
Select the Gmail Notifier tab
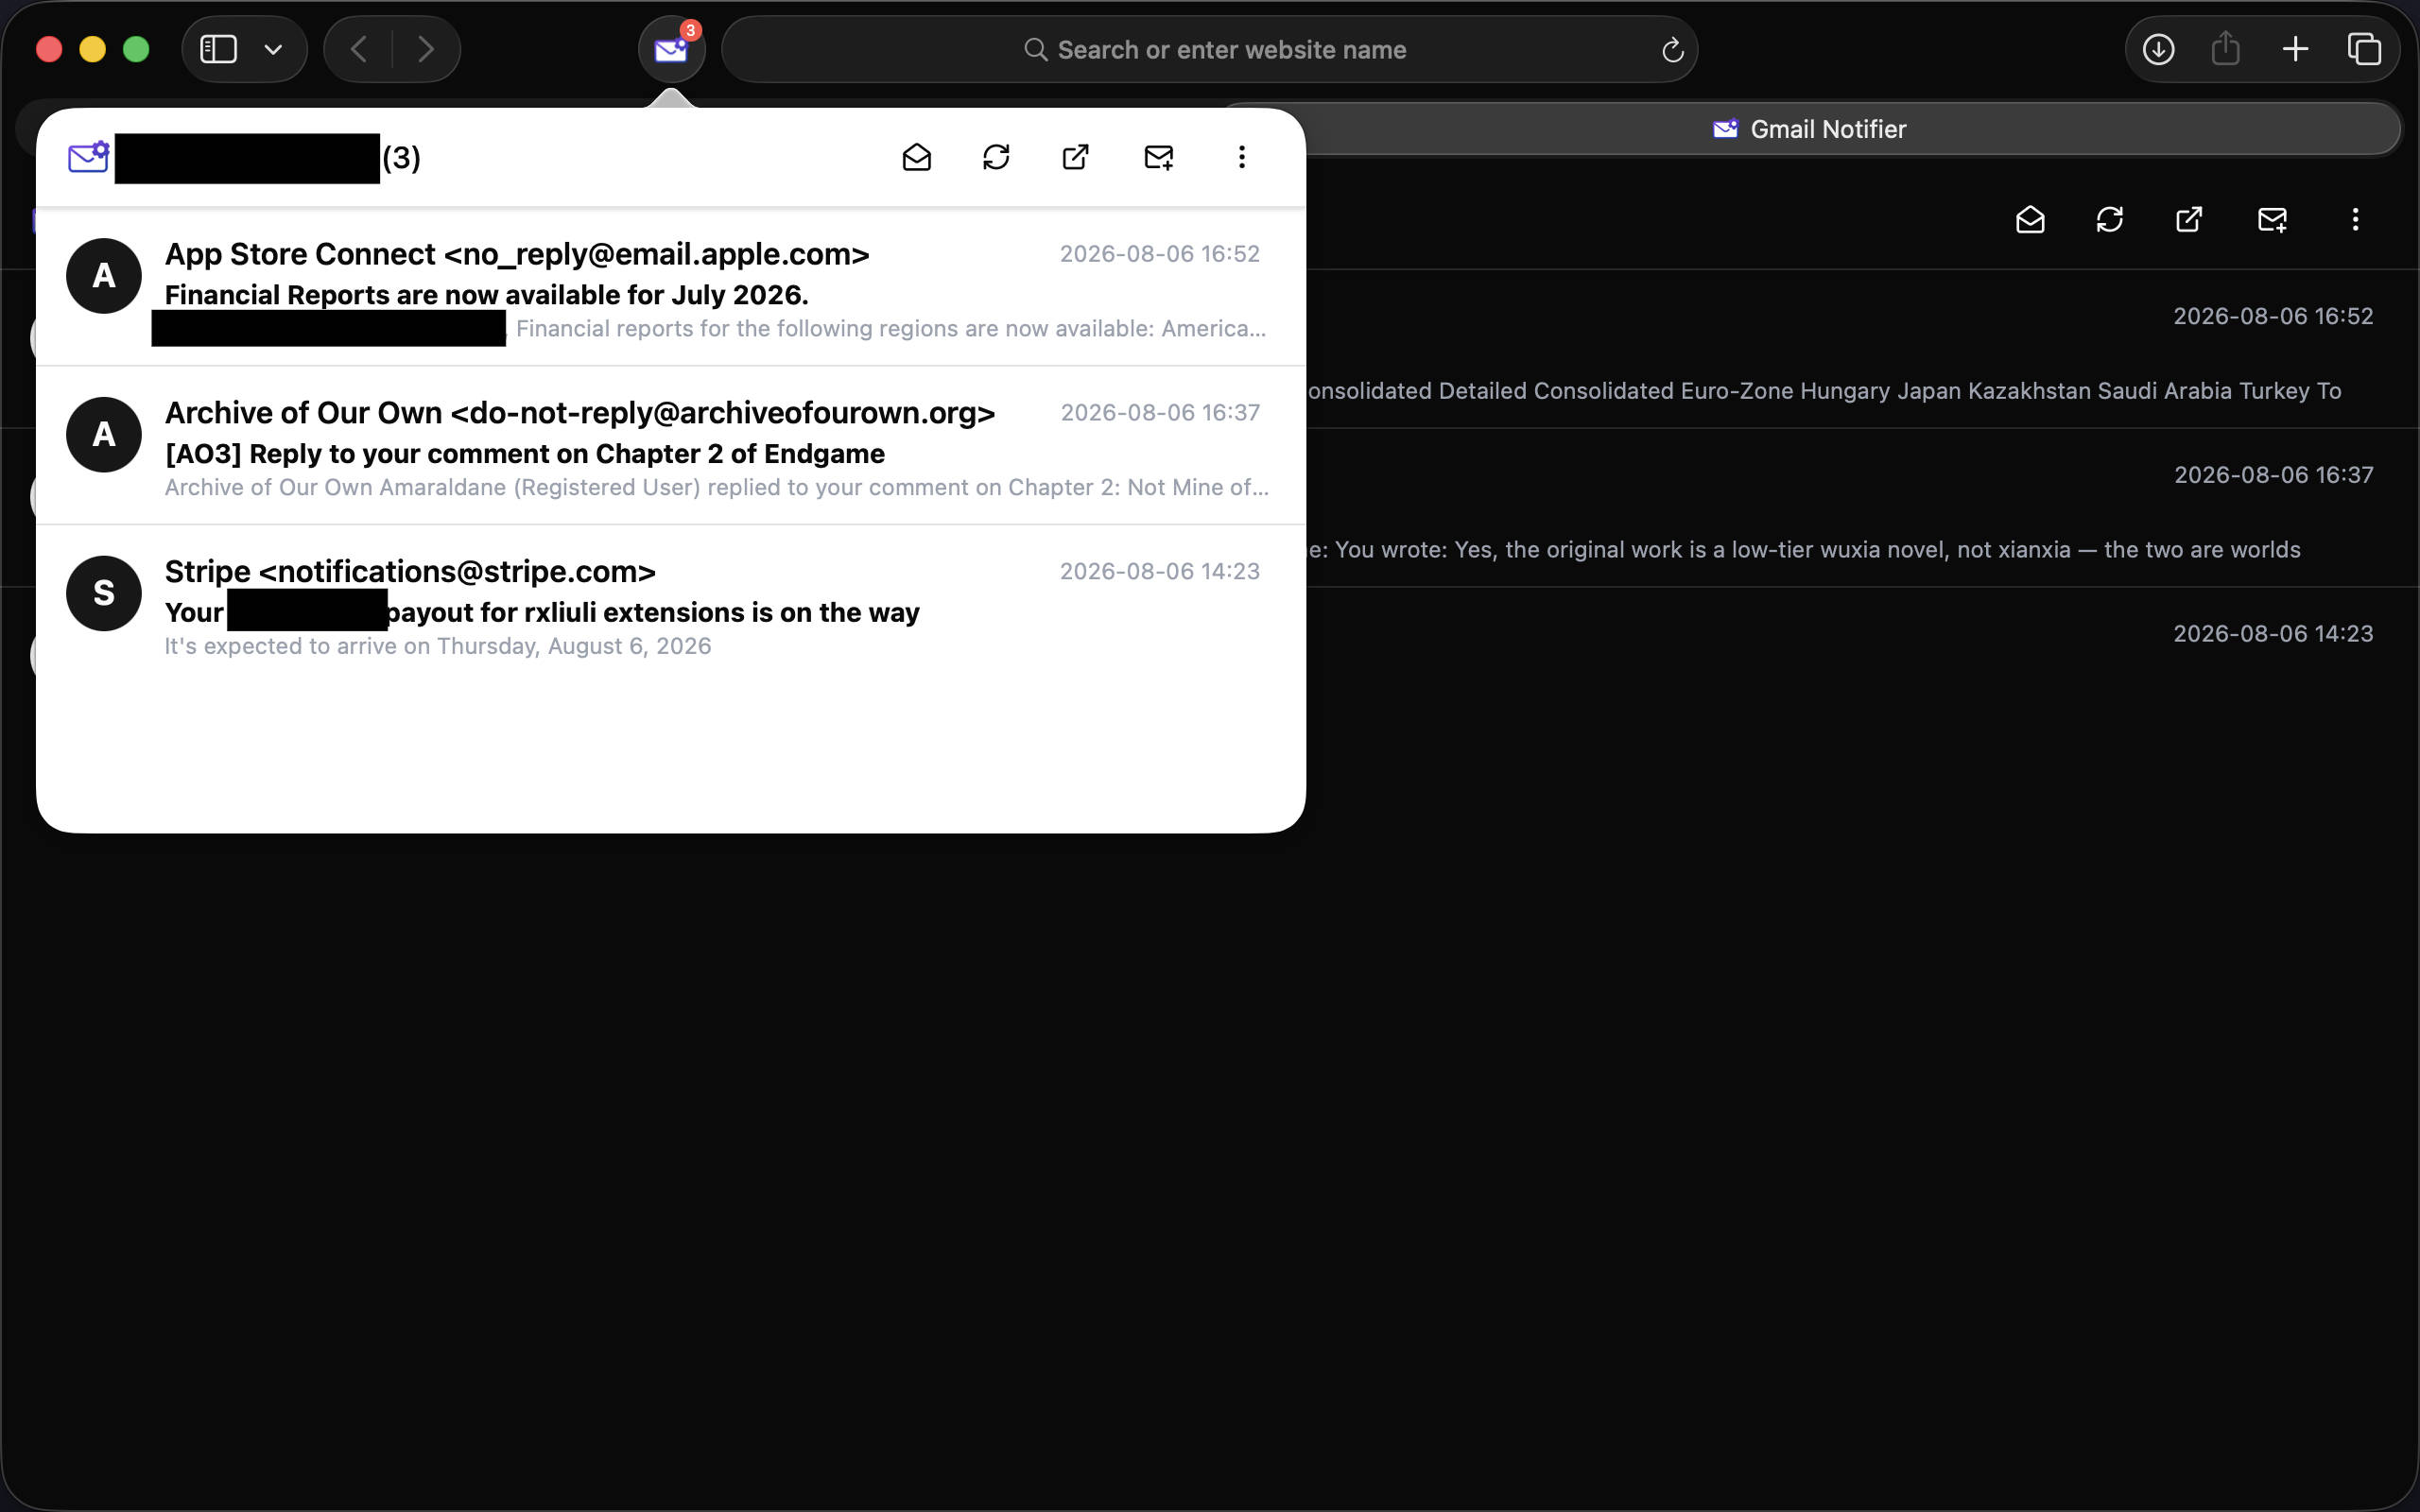(1809, 129)
